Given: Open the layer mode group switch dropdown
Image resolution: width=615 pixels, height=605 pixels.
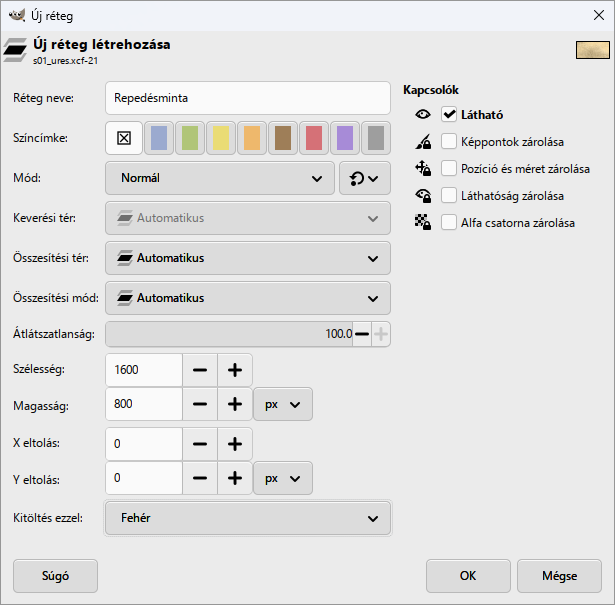Looking at the screenshot, I should (x=365, y=178).
